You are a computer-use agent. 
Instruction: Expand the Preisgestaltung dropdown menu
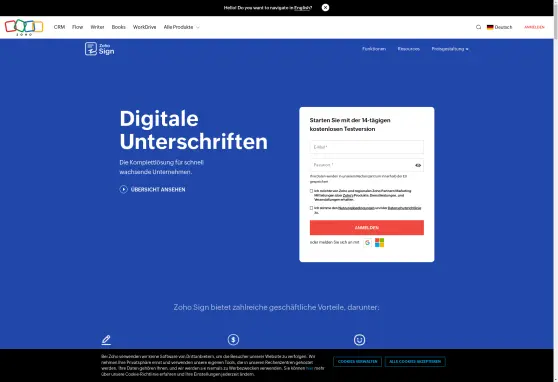tap(450, 49)
